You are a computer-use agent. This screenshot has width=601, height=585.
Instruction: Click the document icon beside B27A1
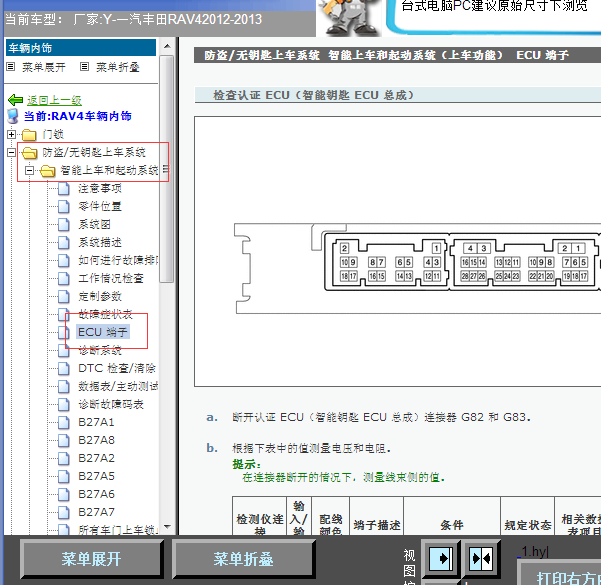click(x=64, y=422)
